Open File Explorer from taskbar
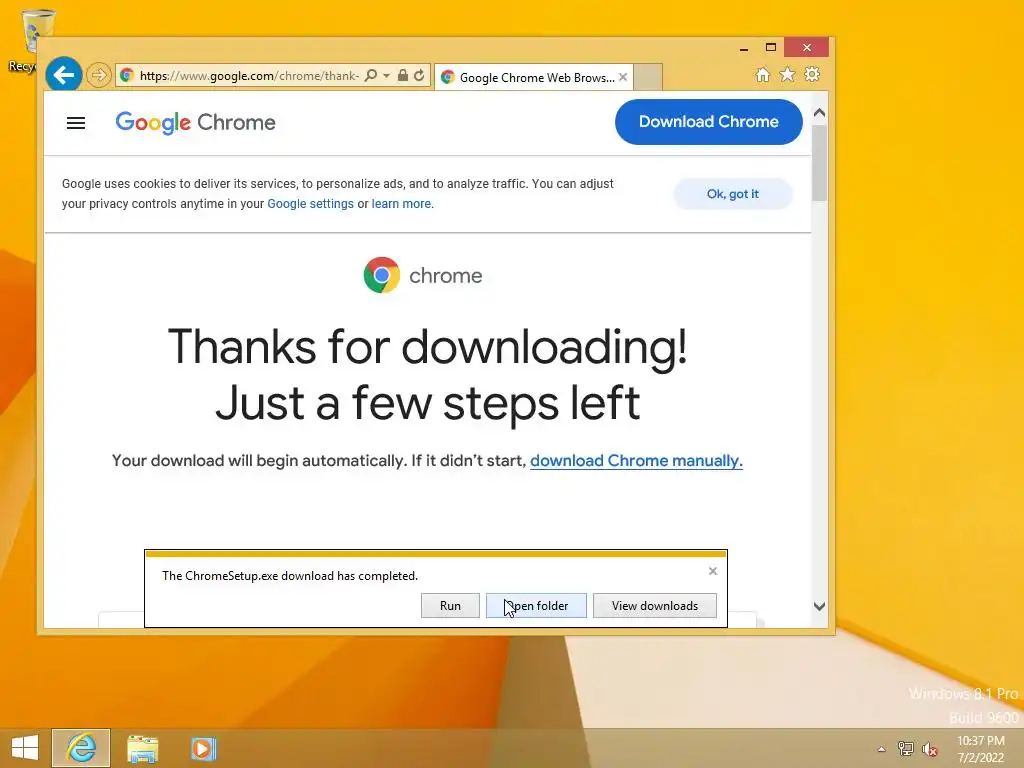The width and height of the screenshot is (1024, 768). pos(142,748)
